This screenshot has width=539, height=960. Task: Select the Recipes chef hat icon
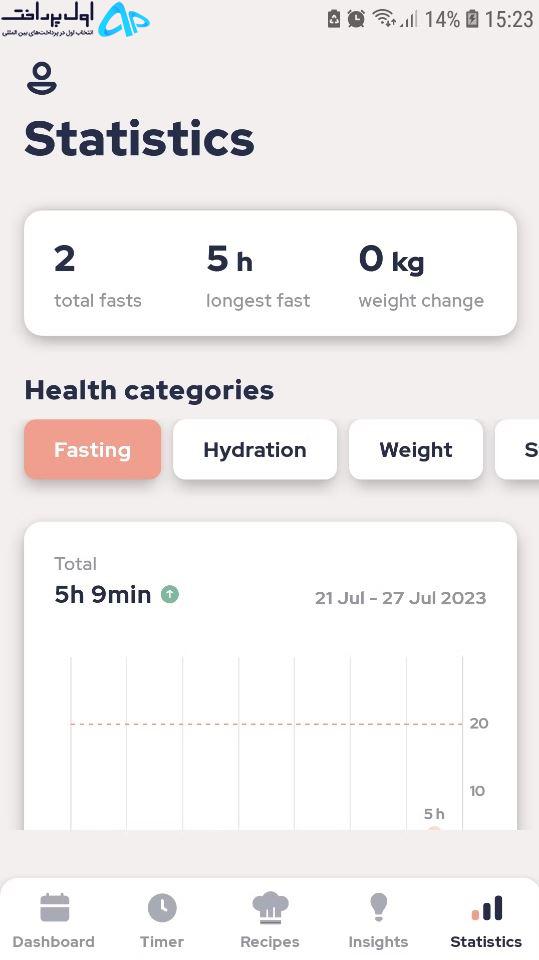point(270,907)
